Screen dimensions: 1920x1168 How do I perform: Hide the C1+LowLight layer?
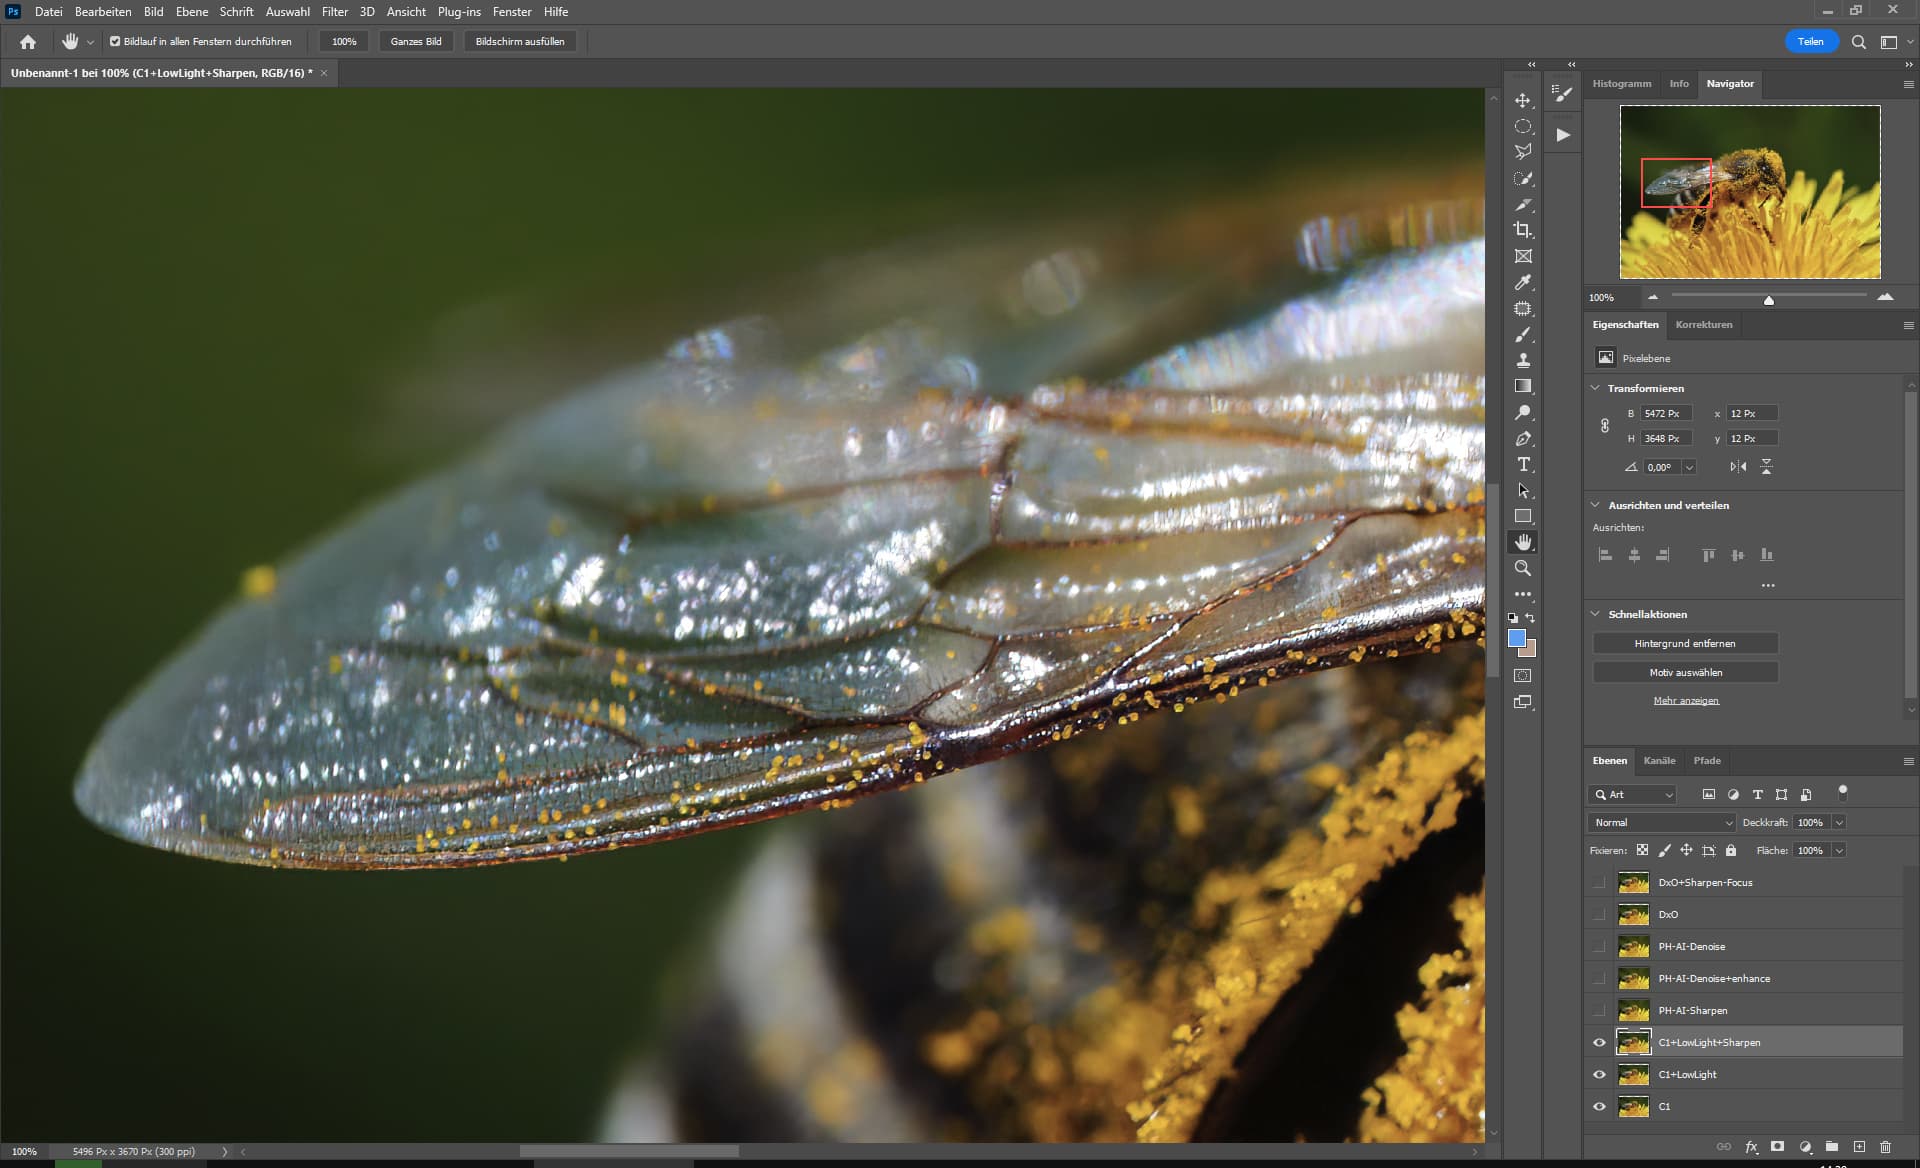pos(1599,1075)
